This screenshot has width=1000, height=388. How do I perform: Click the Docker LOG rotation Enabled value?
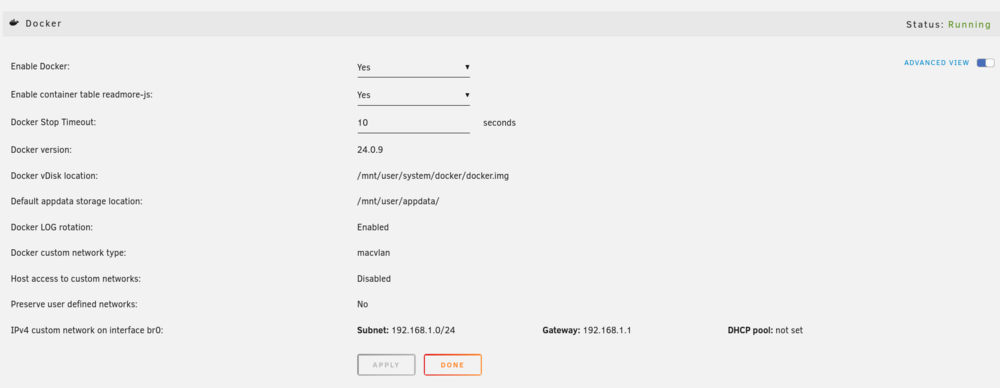click(373, 227)
